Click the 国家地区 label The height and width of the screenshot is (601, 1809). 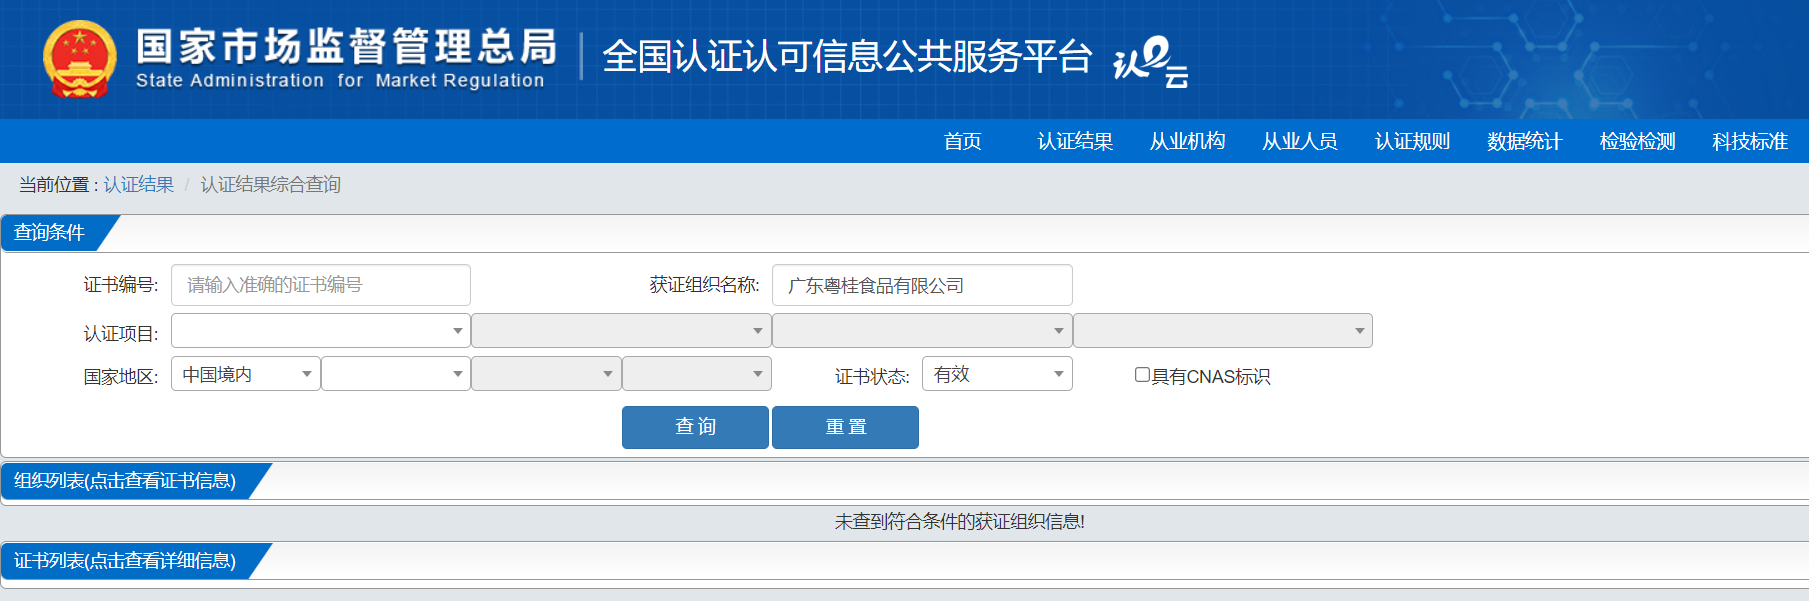point(120,377)
